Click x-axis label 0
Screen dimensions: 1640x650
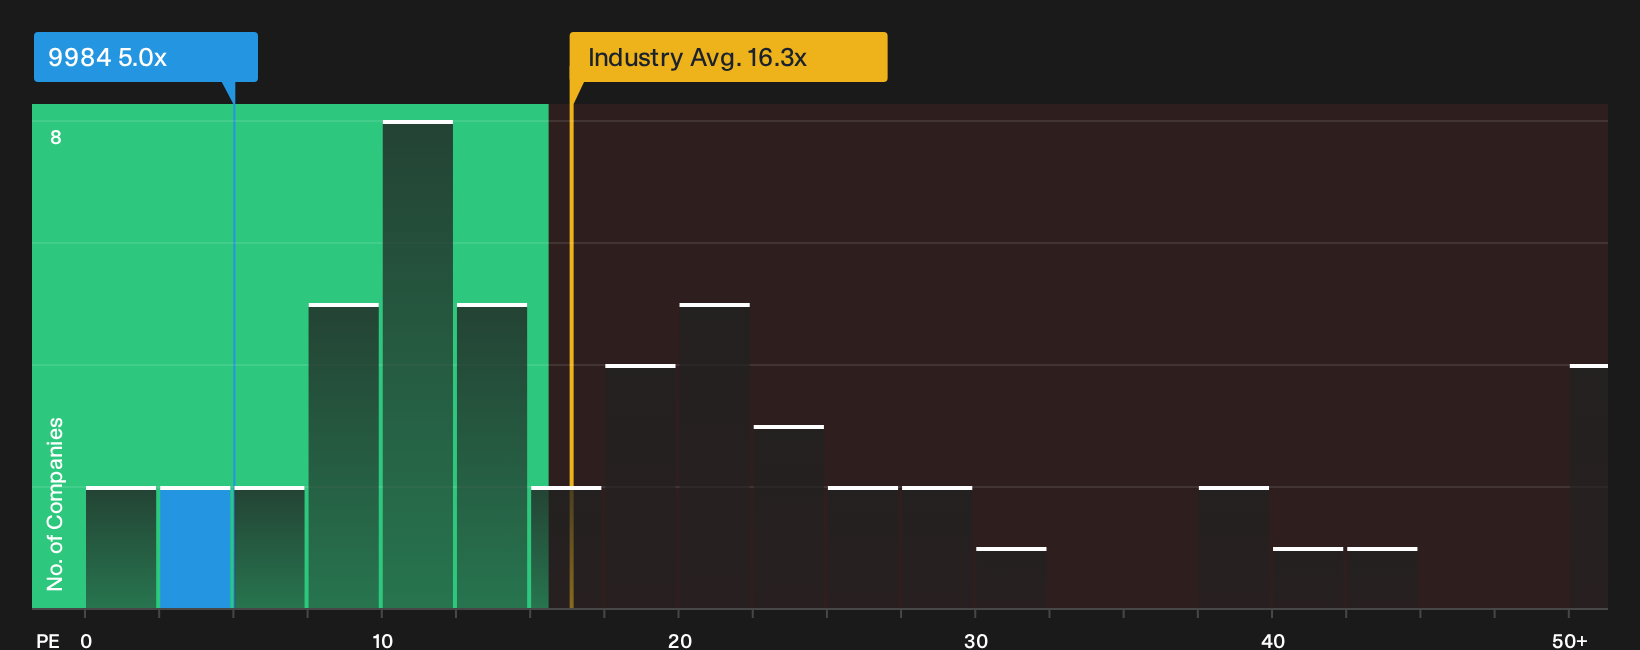click(86, 640)
